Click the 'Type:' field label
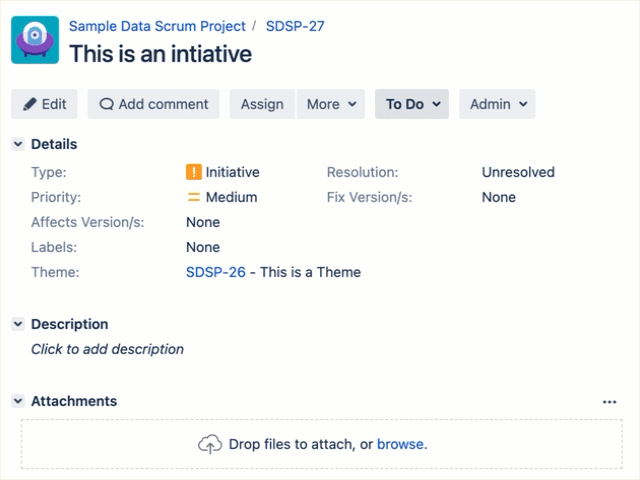The image size is (640, 480). coord(49,172)
